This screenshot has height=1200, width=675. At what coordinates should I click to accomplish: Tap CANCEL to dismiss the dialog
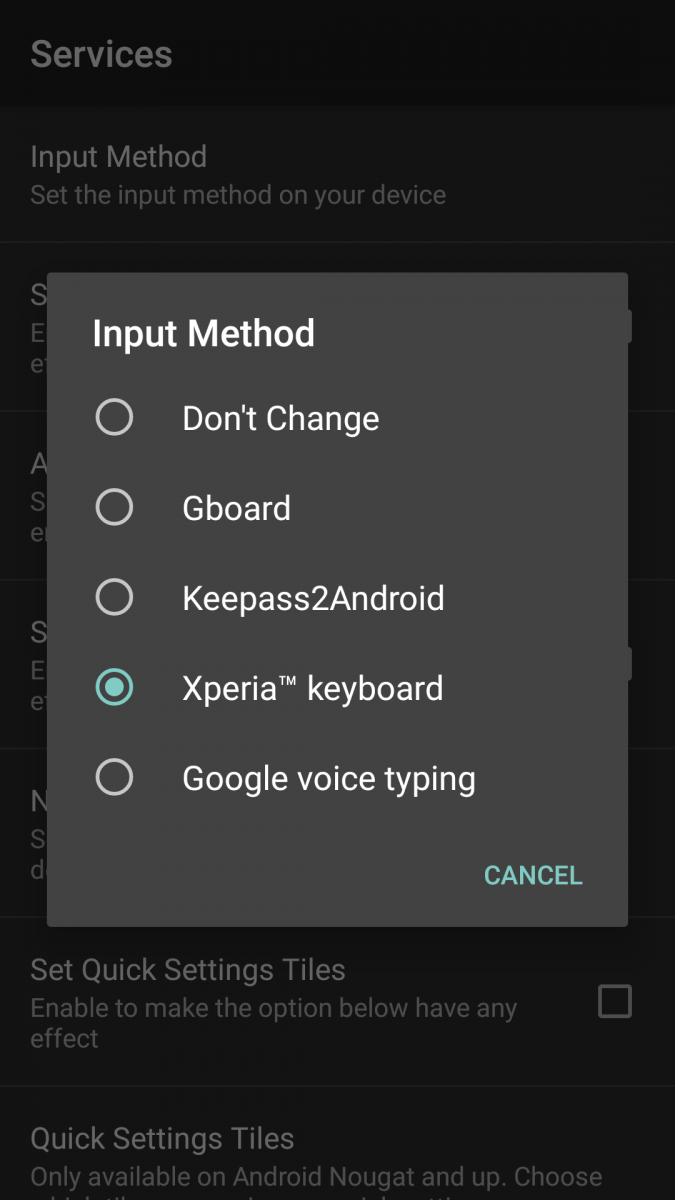pos(533,875)
